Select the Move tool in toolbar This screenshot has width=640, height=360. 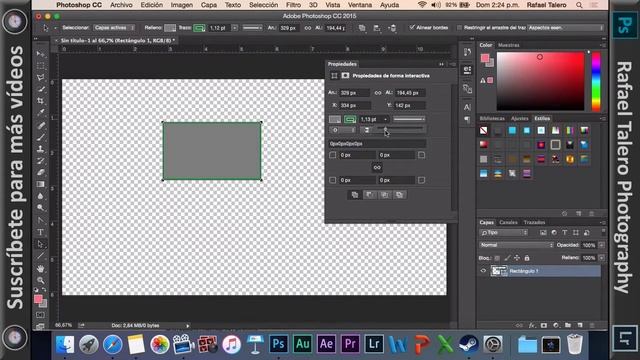click(40, 54)
